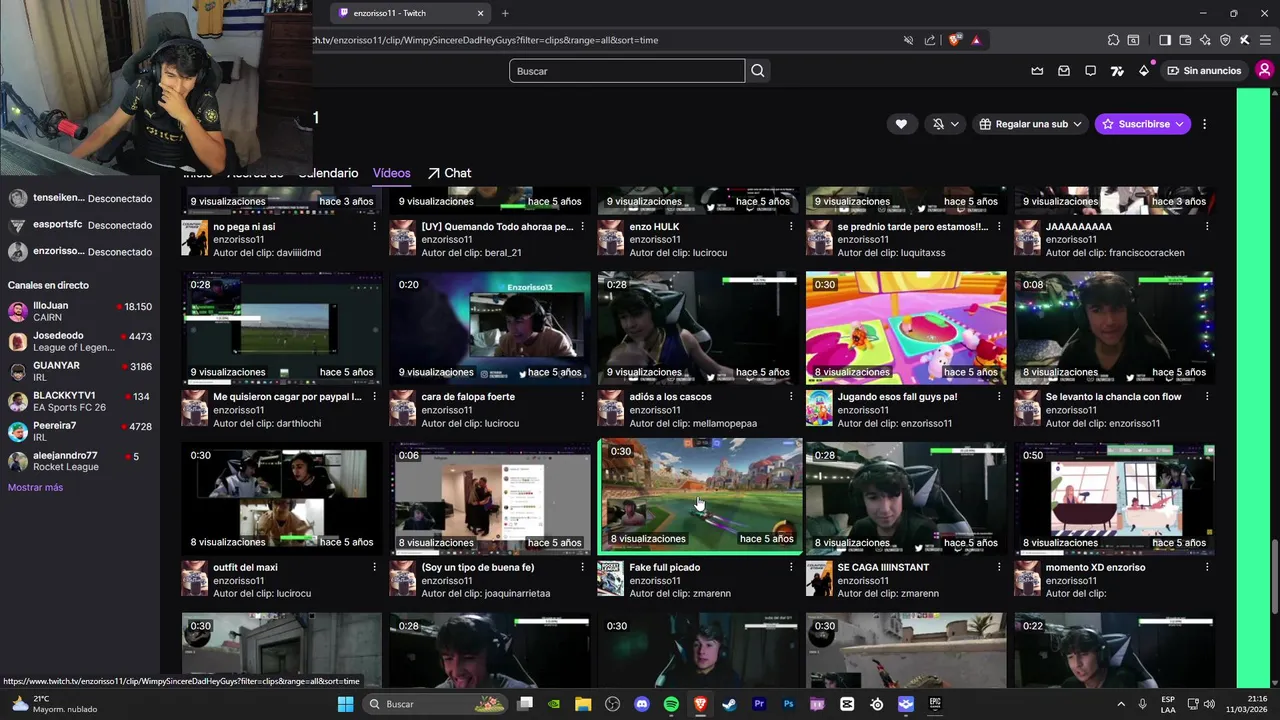Close the 'enzorisso11 - Twitch' browser tab

coord(480,13)
